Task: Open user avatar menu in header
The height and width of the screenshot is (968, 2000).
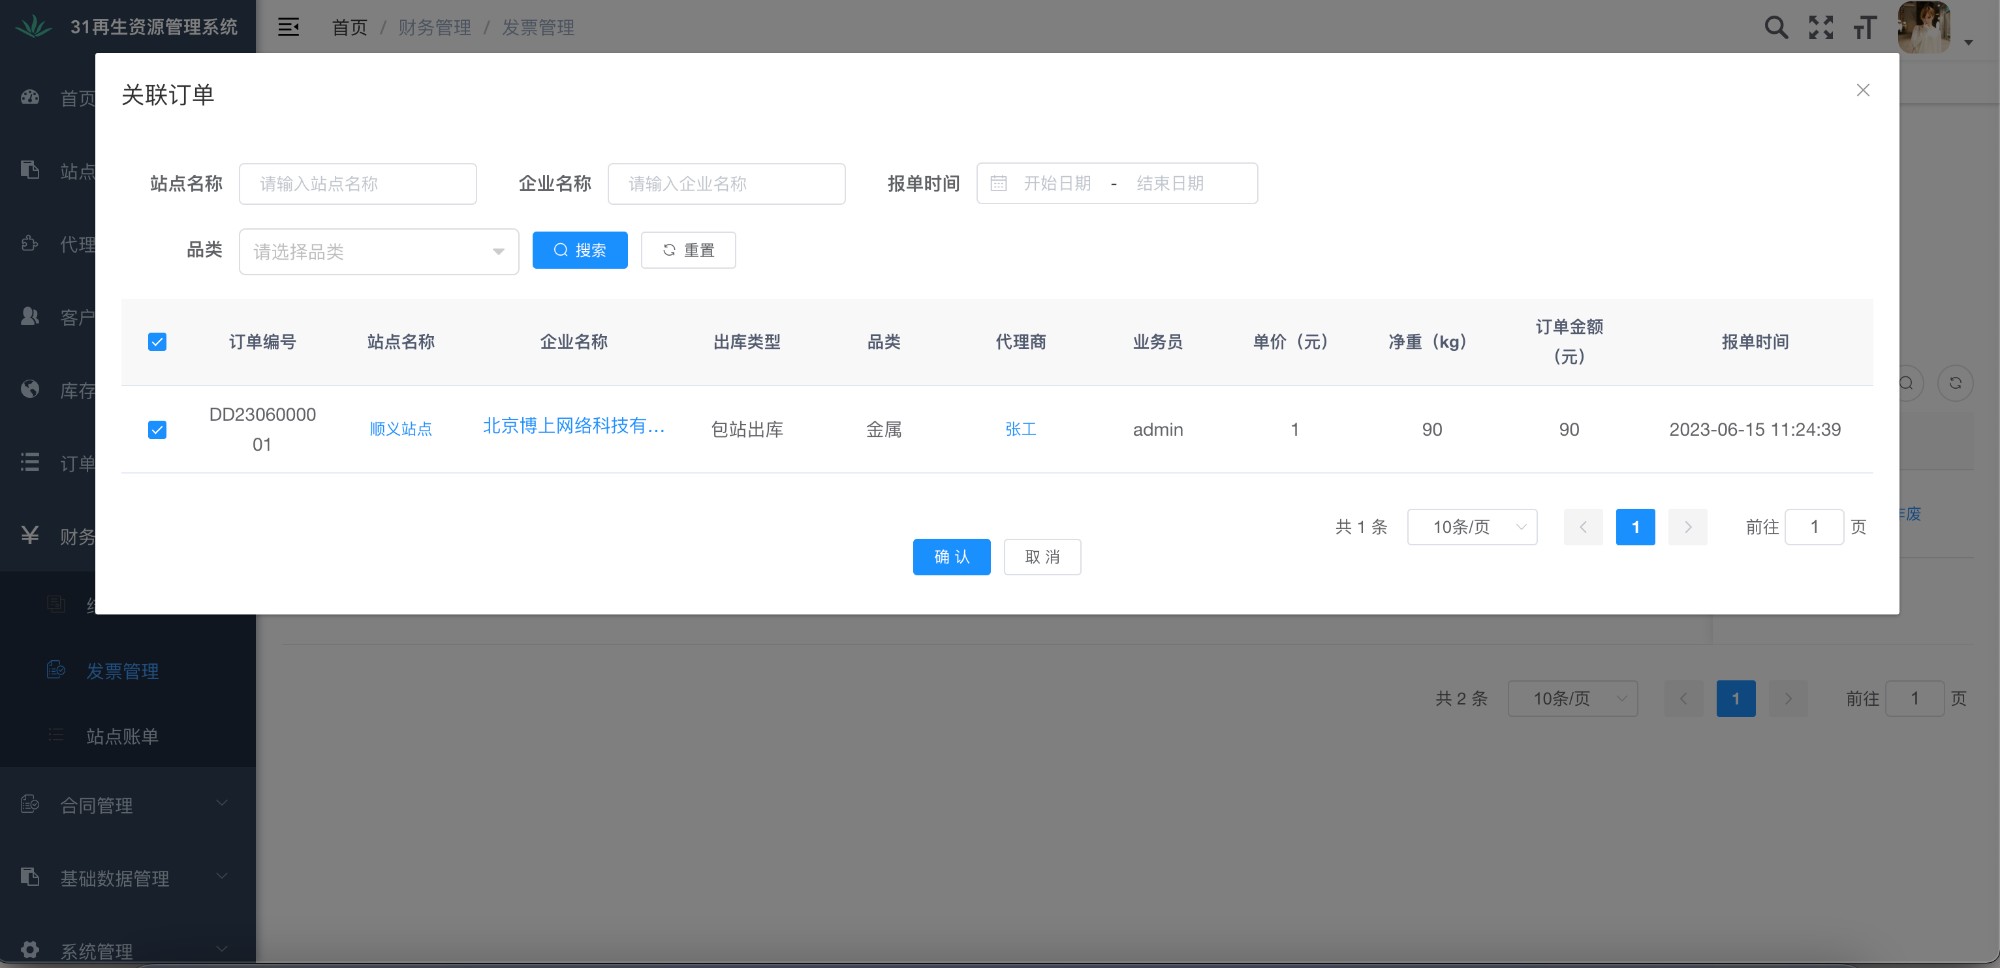Action: (x=1924, y=27)
